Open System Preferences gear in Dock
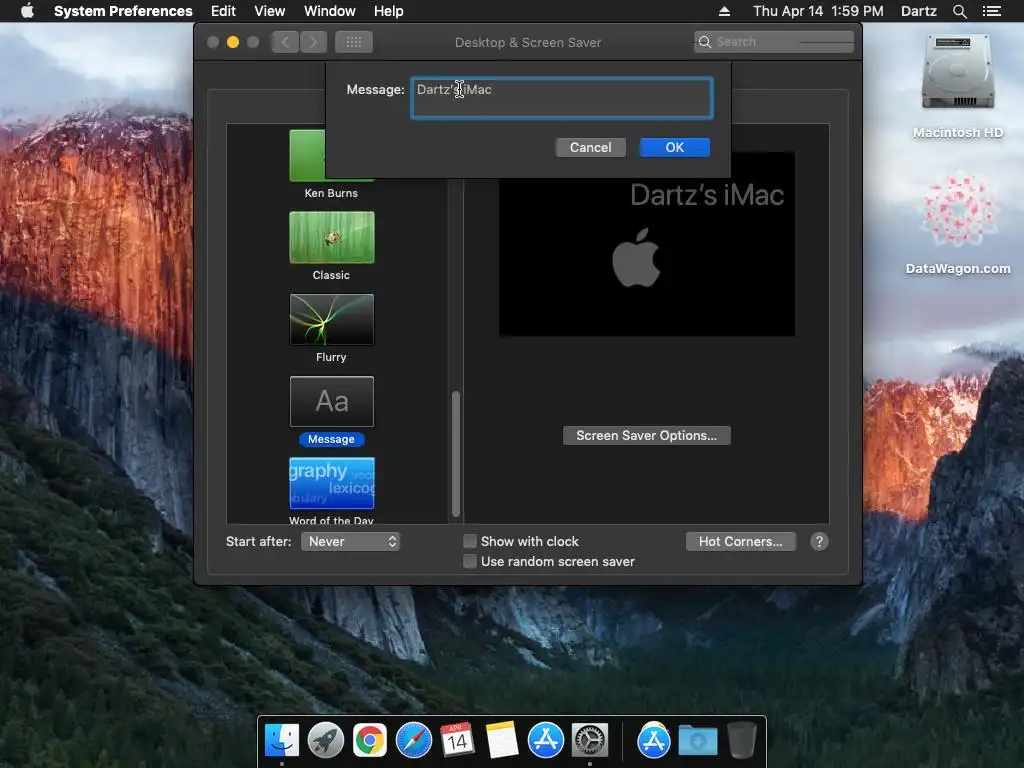 590,741
